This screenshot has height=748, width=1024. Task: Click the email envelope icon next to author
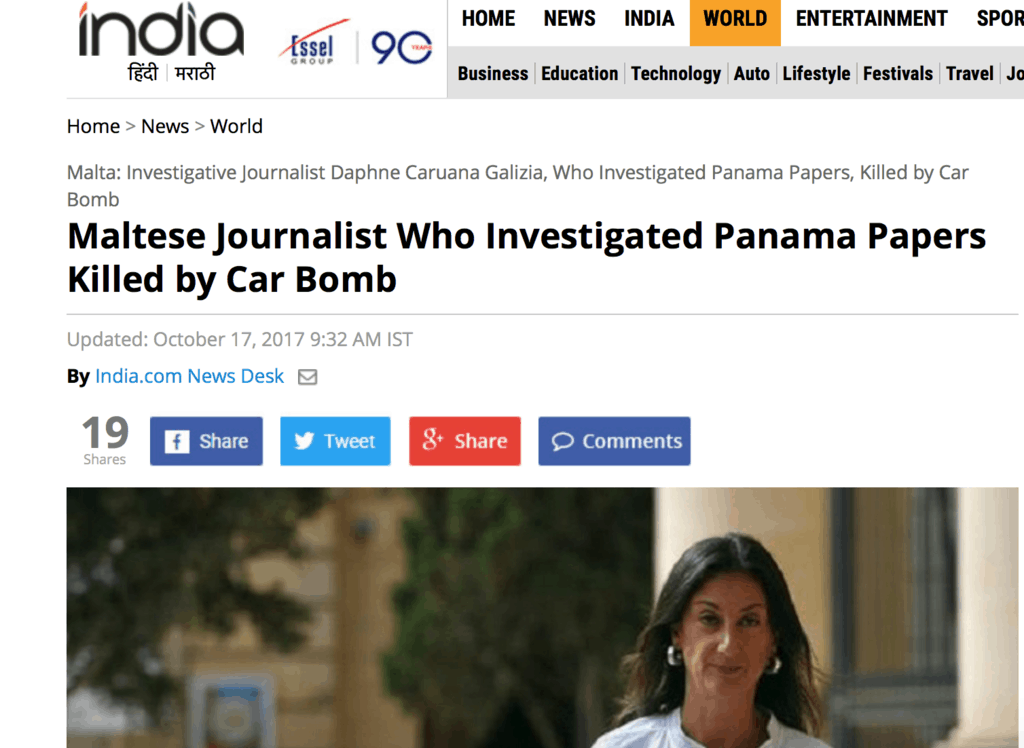coord(308,377)
